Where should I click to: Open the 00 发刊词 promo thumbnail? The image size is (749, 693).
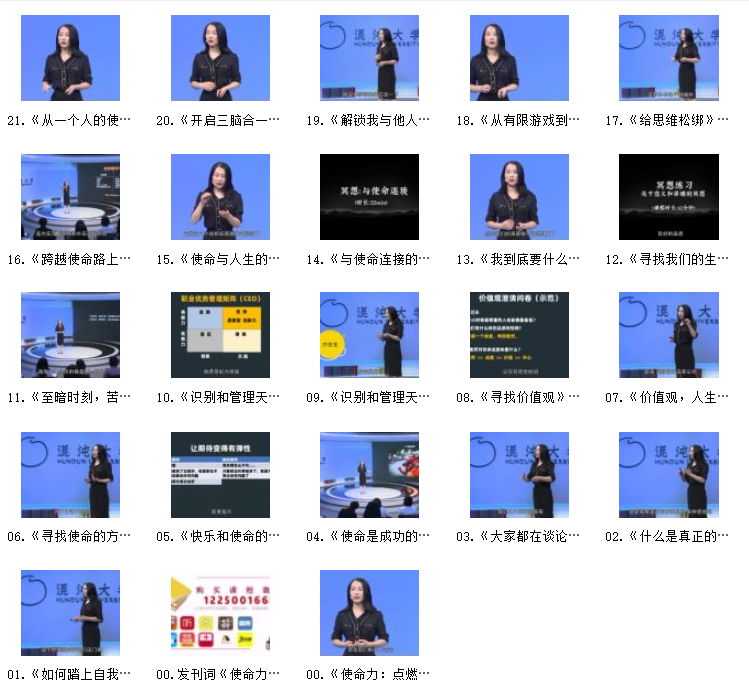(x=220, y=613)
